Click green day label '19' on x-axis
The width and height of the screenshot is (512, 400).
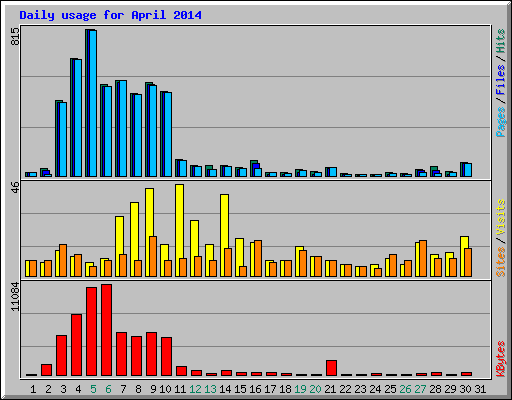(x=300, y=389)
